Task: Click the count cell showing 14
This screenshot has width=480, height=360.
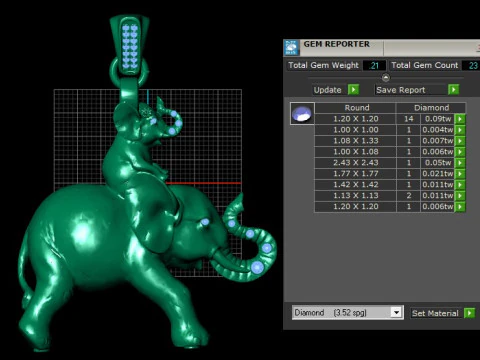Action: [409, 119]
